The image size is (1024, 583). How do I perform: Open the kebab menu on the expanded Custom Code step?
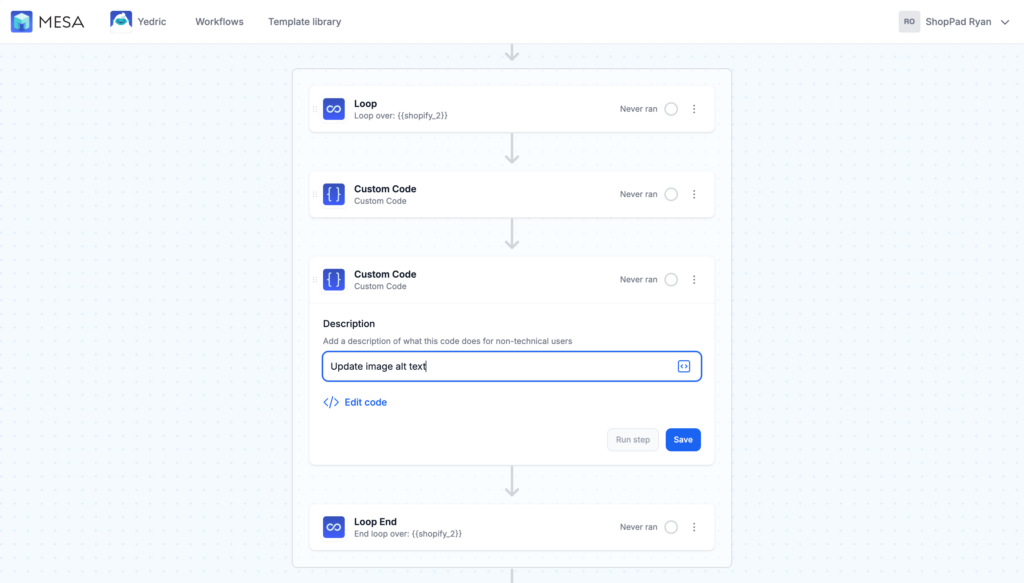coord(694,279)
